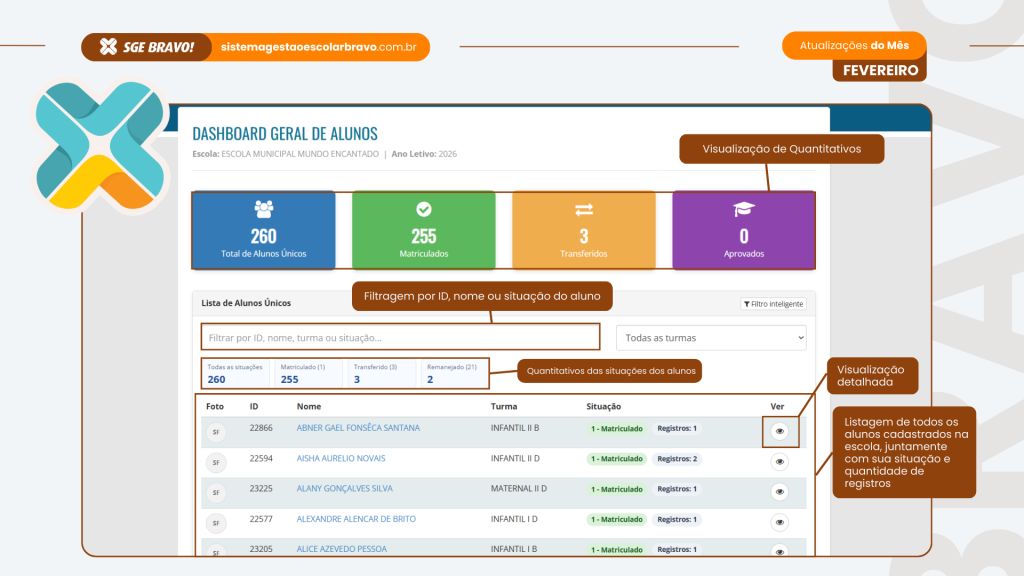Open the Filtro inteligente button
The height and width of the screenshot is (576, 1024).
pyautogui.click(x=773, y=304)
